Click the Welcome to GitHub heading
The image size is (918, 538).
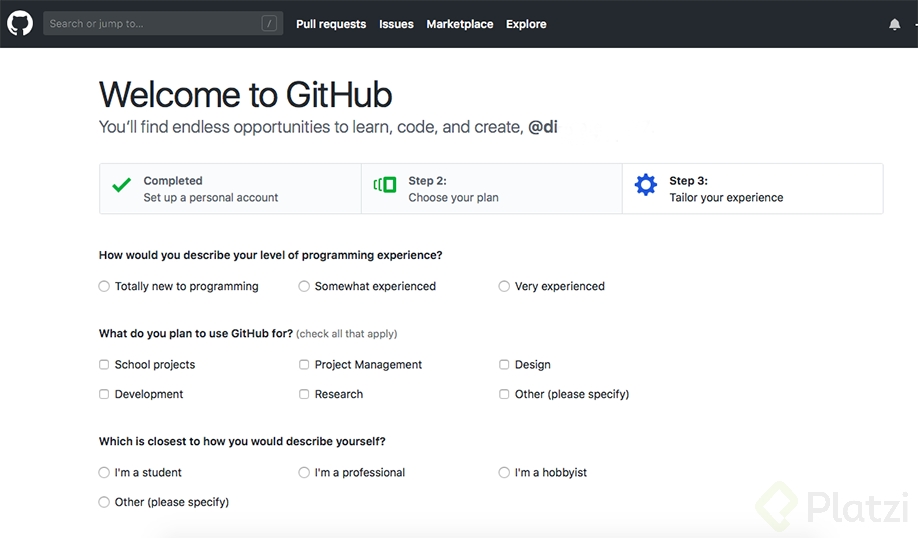pyautogui.click(x=245, y=94)
